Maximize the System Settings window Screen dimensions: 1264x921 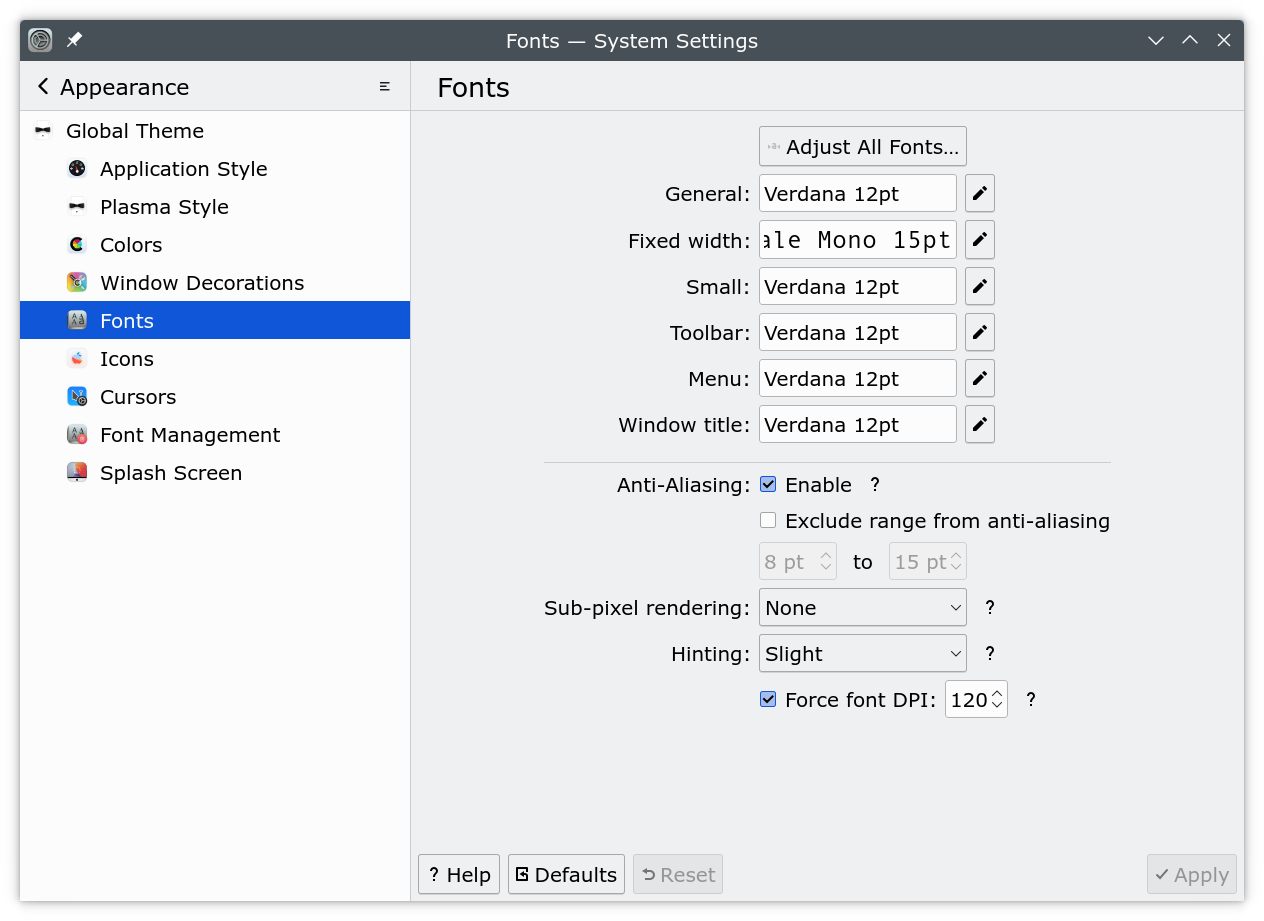tap(1190, 41)
